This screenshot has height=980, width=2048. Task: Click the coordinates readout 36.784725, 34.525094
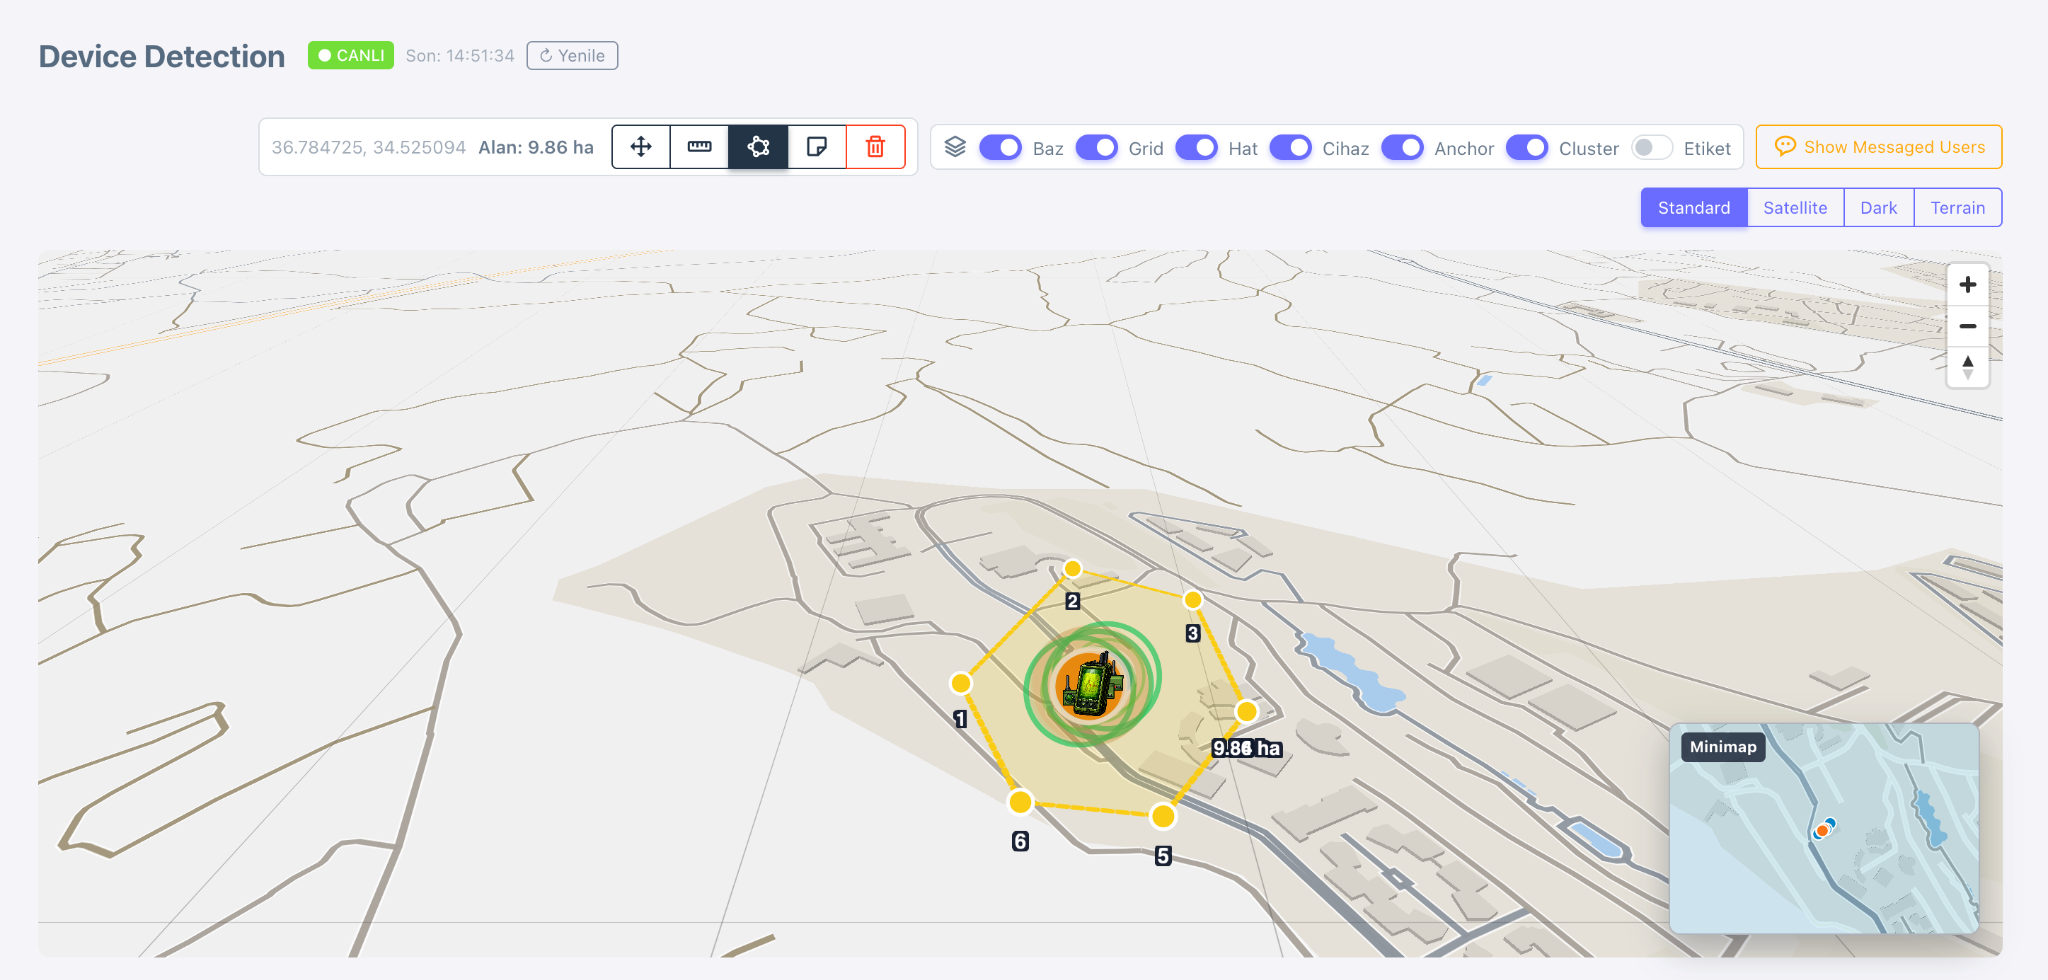coord(369,147)
